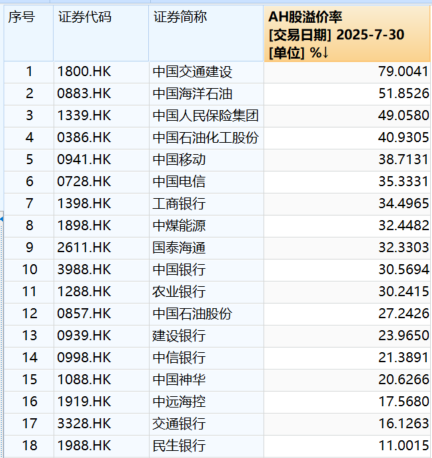The image size is (432, 458).
Task: Click the premium value 40.9305
Action: [403, 137]
